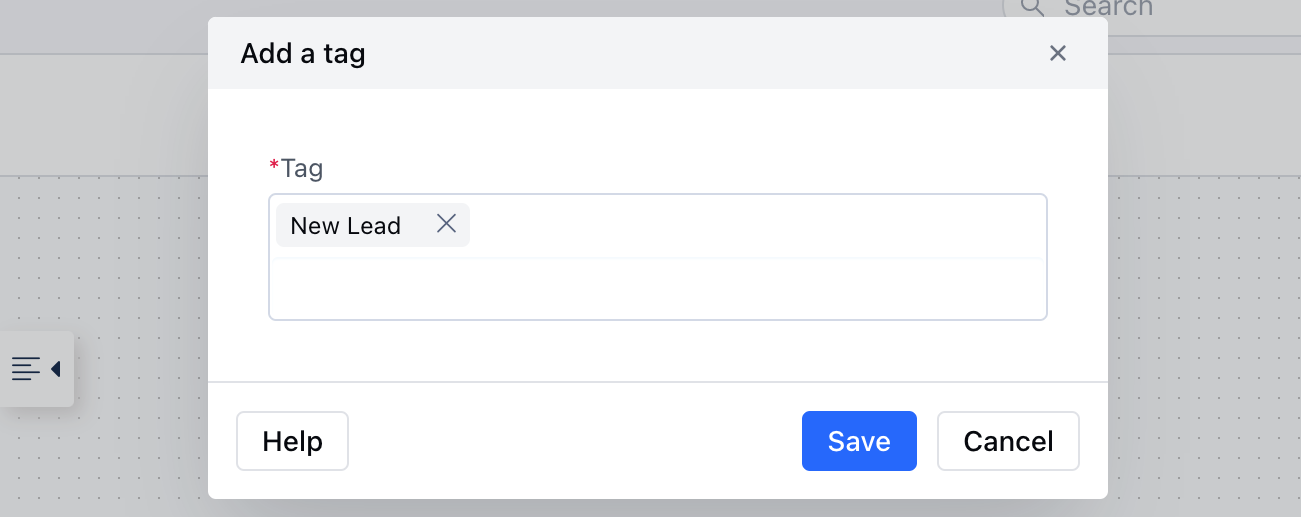Open Help for adding a tag
Screen dimensions: 1301x517
coord(292,441)
